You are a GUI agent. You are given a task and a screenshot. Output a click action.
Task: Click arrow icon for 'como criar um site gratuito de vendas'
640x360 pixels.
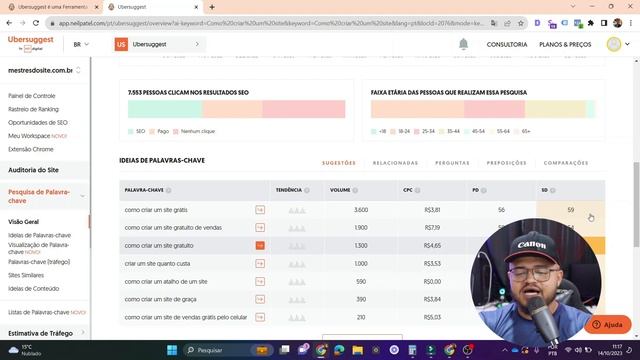260,228
